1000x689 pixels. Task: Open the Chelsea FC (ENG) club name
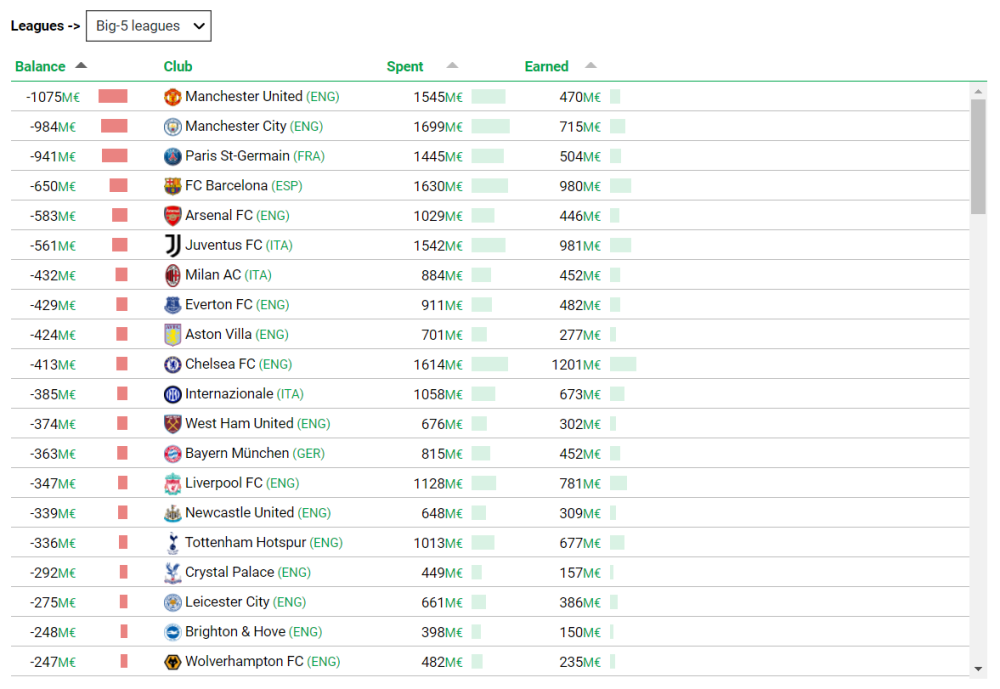click(239, 364)
